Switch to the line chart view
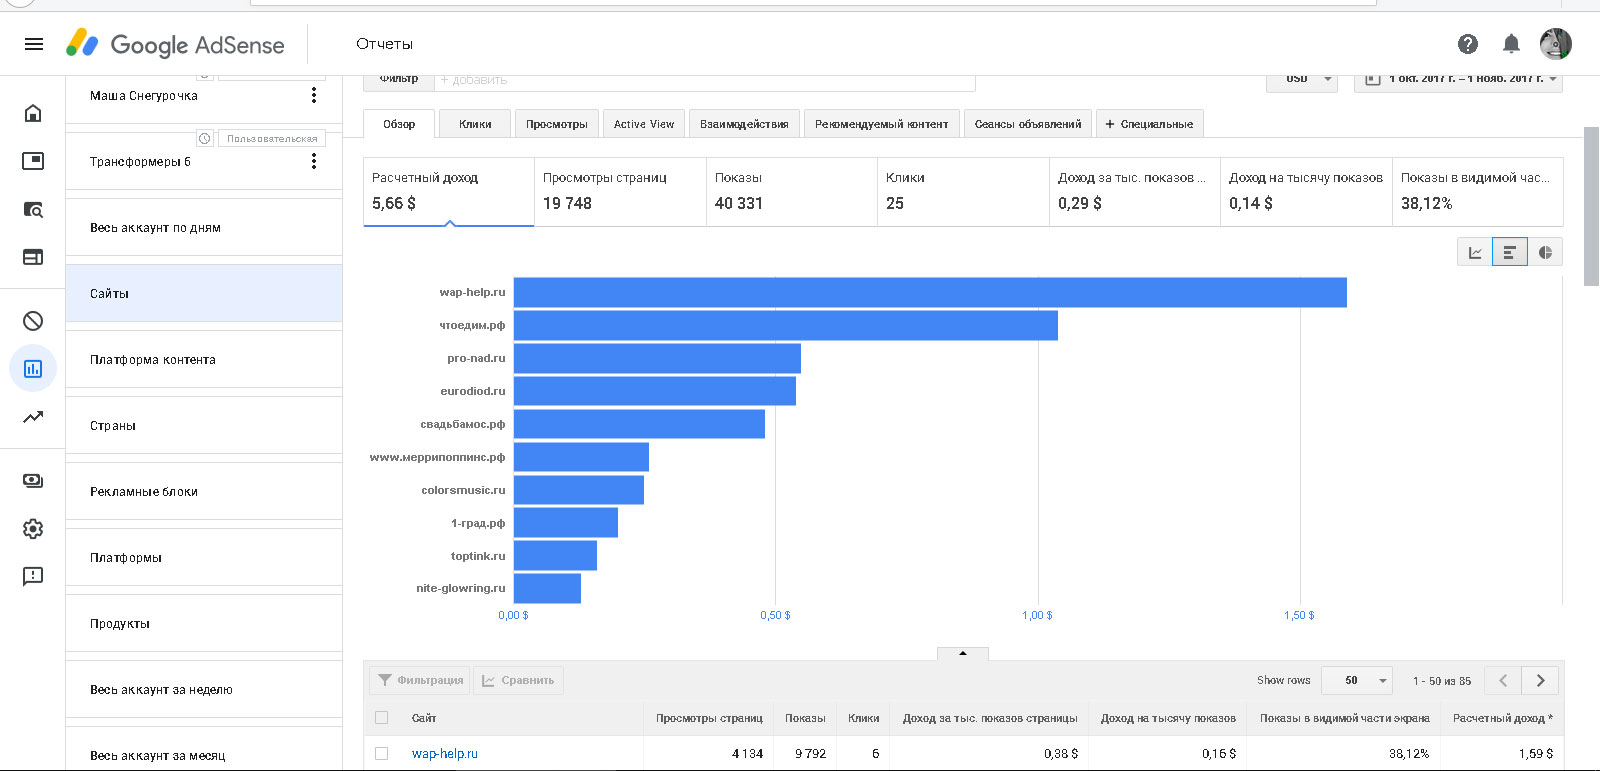Viewport: 1600px width, 771px height. click(x=1475, y=252)
